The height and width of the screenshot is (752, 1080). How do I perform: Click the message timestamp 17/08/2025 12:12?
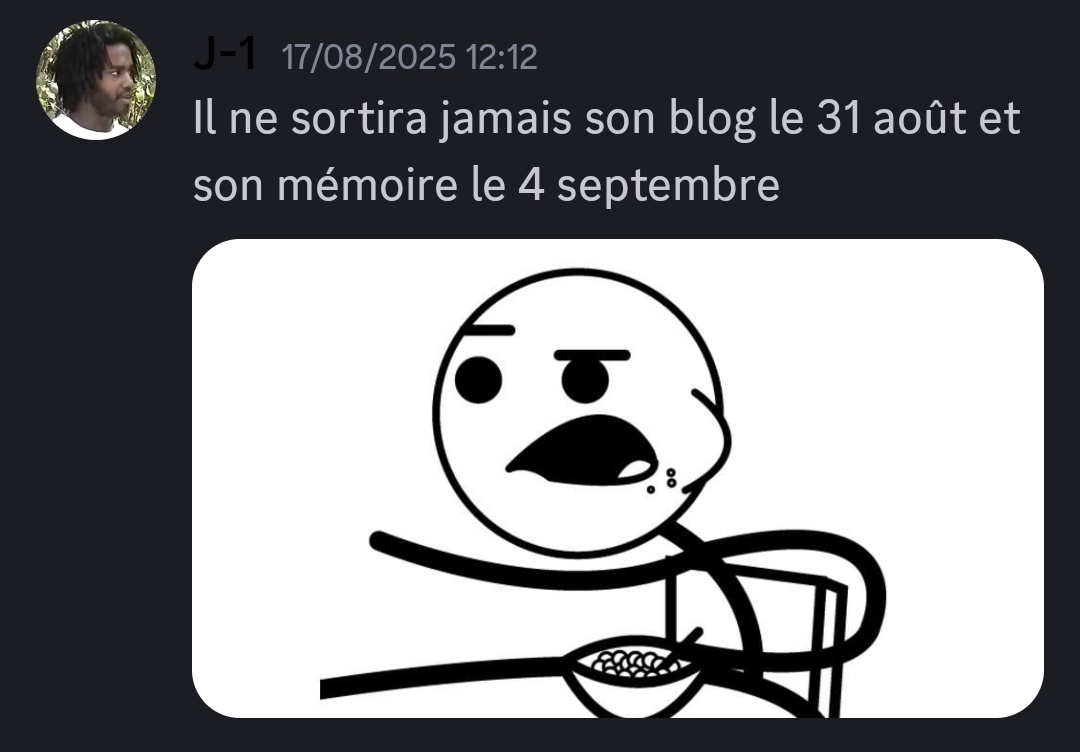(x=409, y=57)
